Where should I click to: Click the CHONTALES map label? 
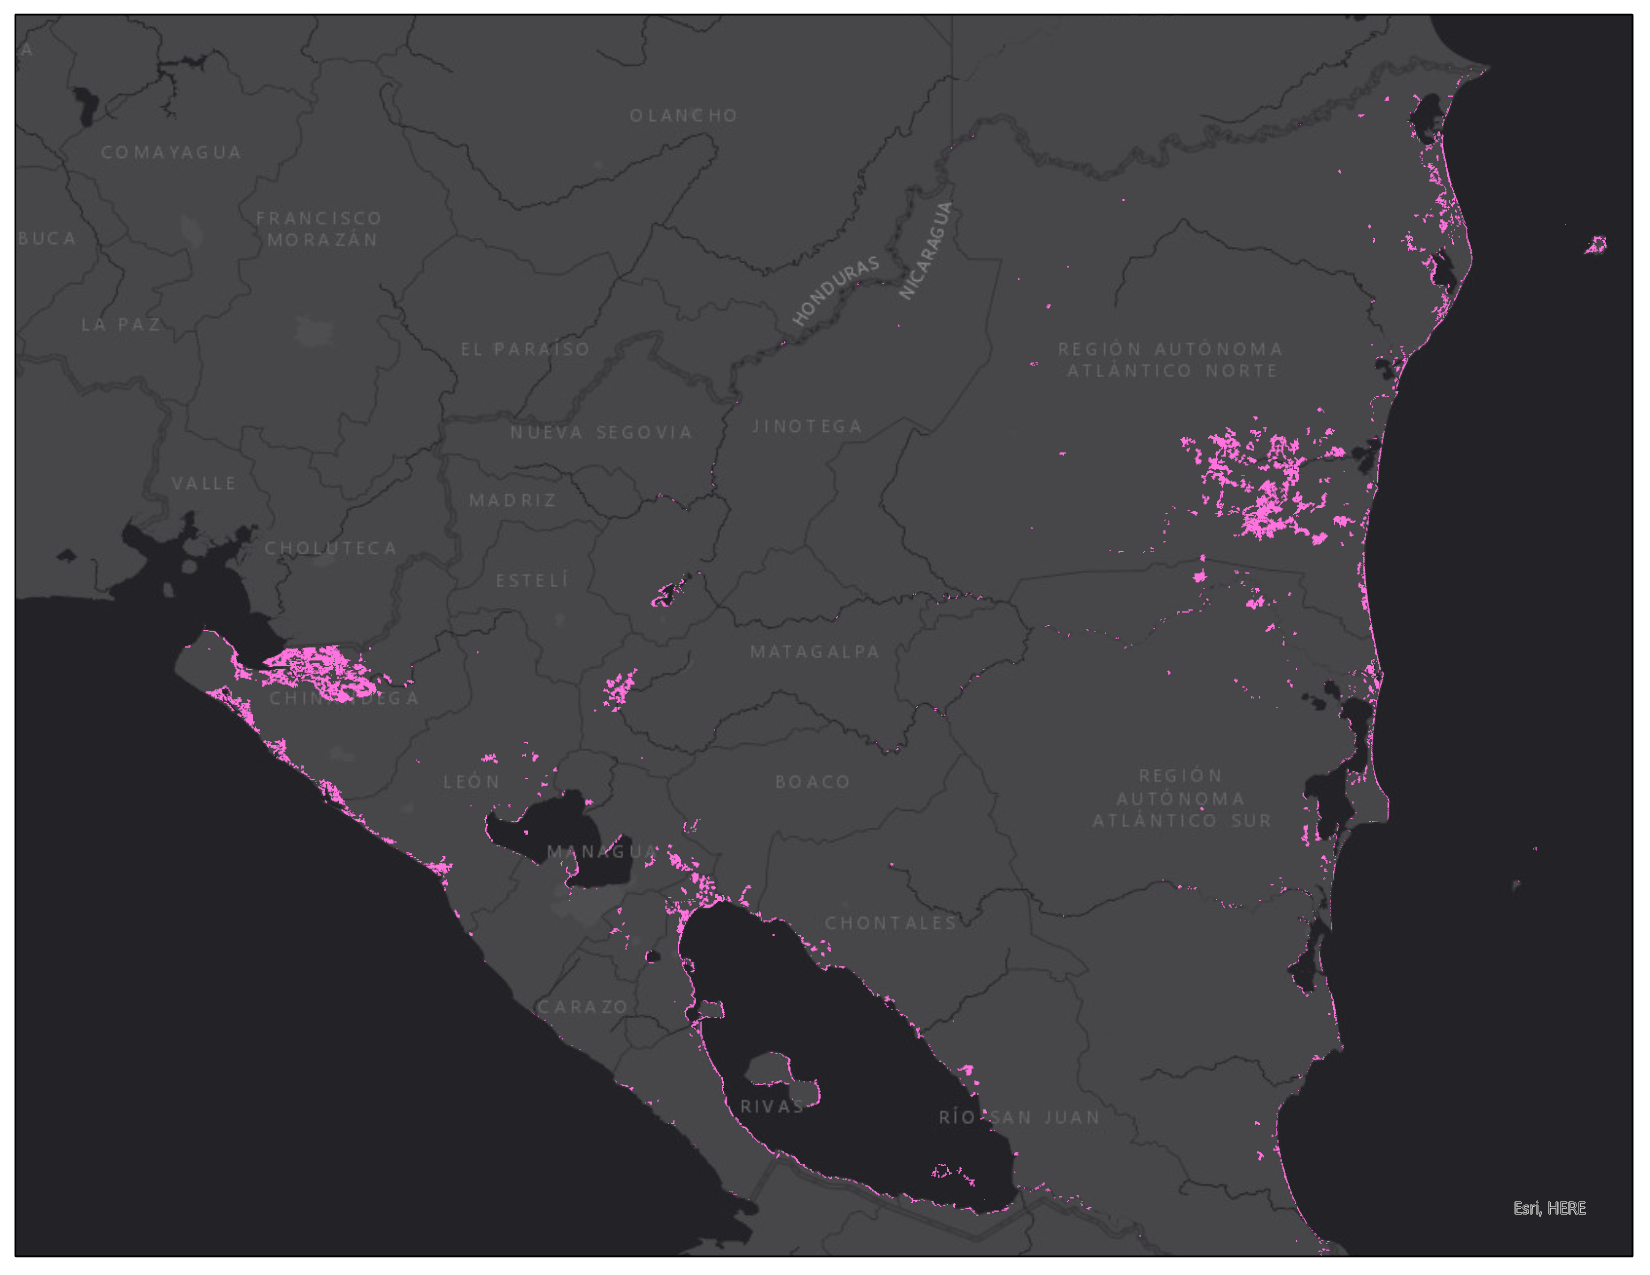(x=890, y=923)
